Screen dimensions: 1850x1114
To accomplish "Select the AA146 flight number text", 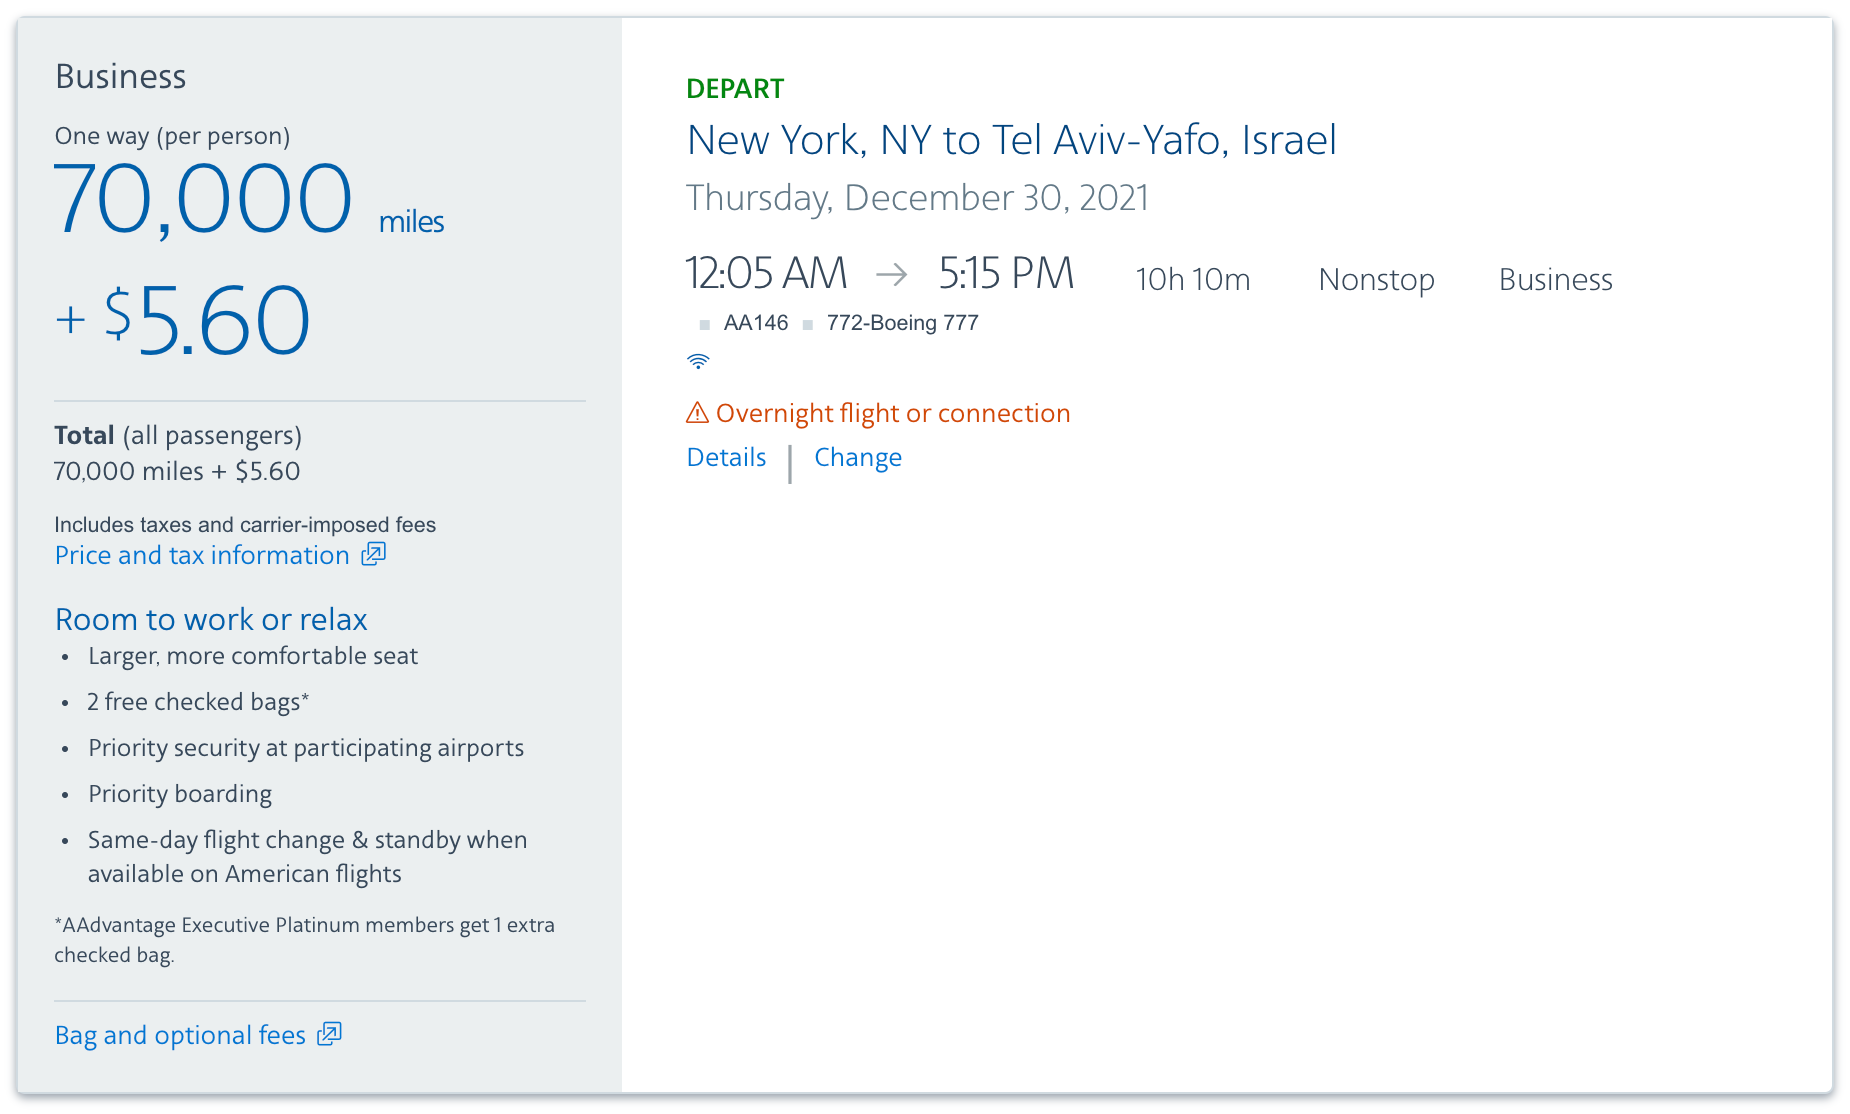I will pyautogui.click(x=755, y=323).
